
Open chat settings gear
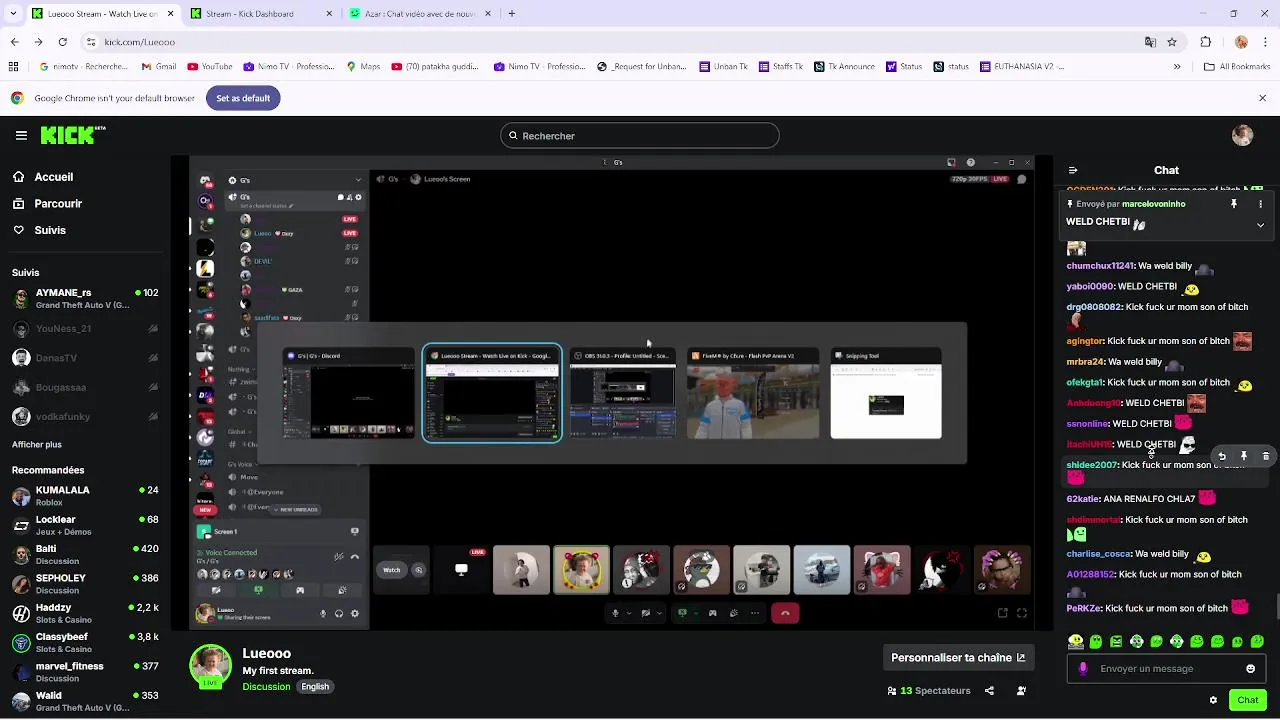tap(1213, 700)
